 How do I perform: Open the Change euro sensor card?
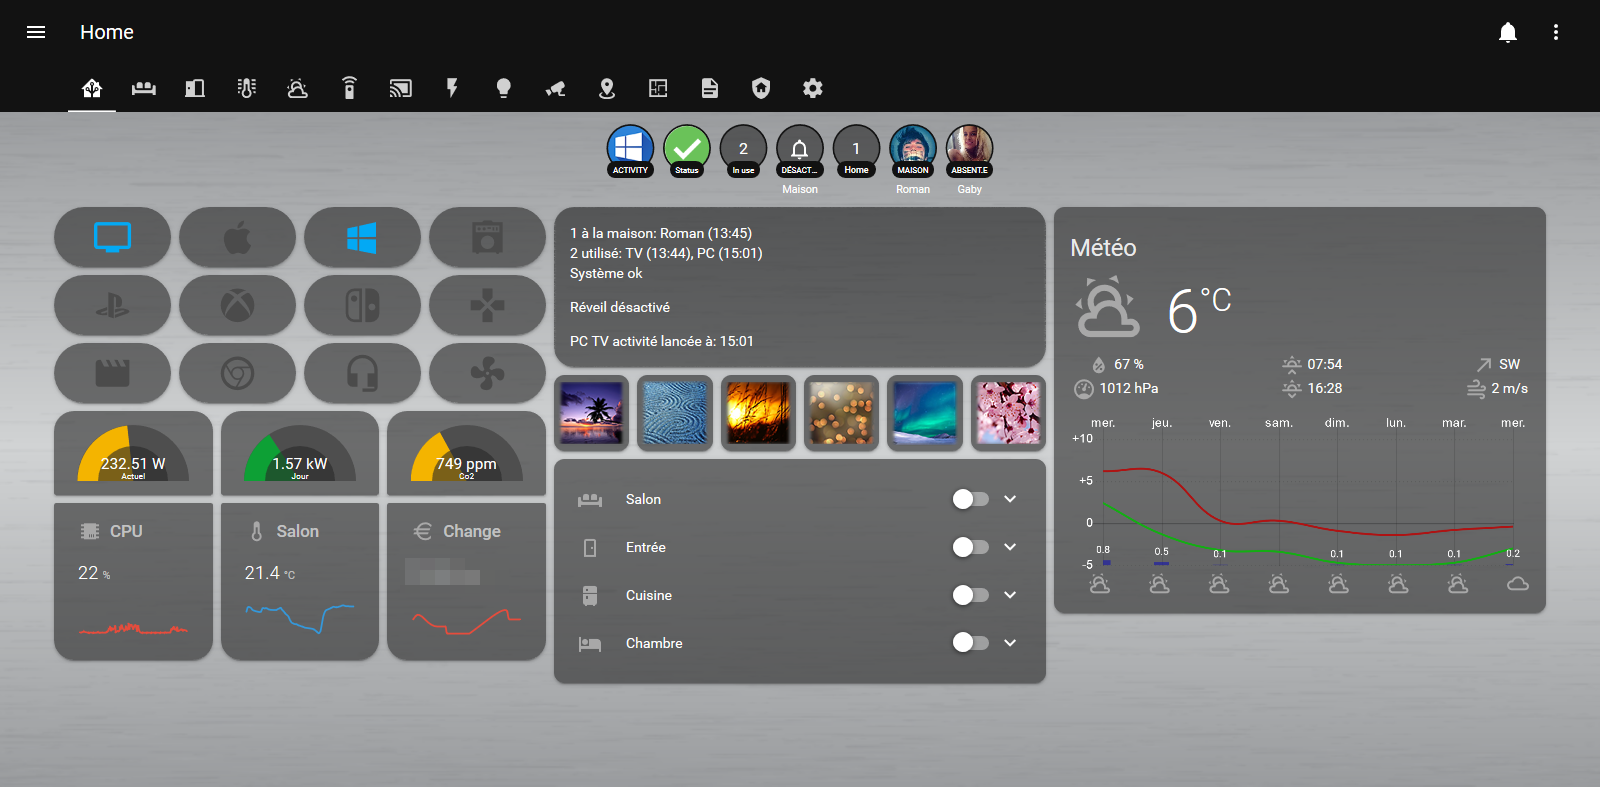tap(466, 581)
